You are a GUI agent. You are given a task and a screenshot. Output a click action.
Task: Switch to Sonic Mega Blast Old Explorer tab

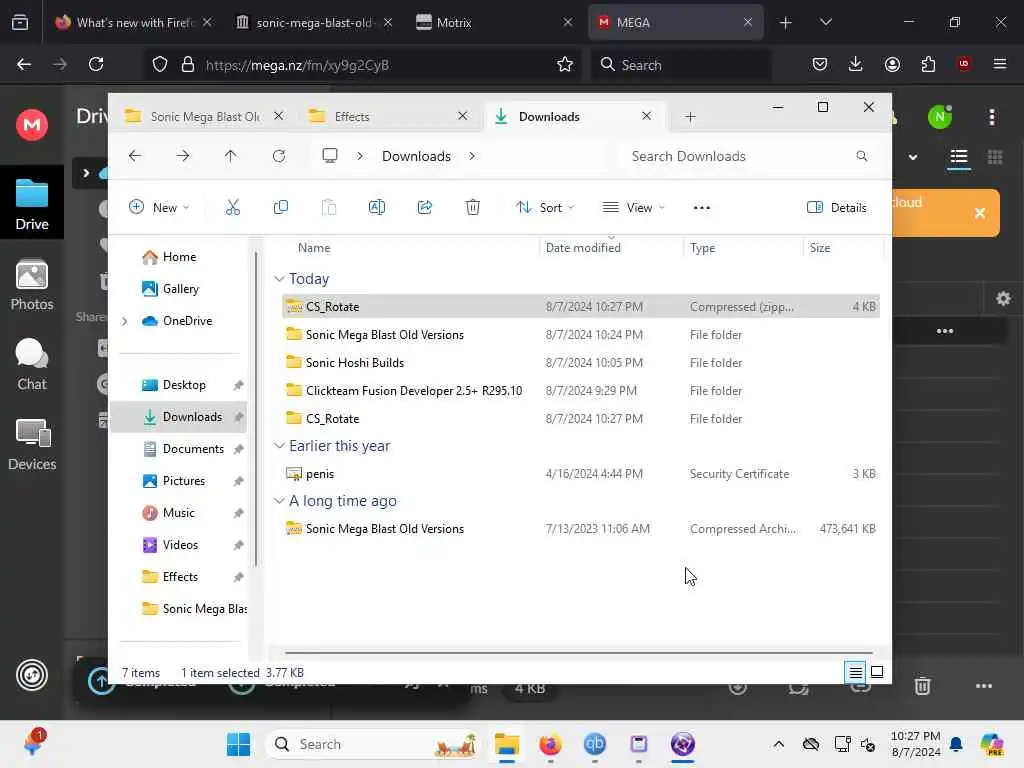[204, 117]
